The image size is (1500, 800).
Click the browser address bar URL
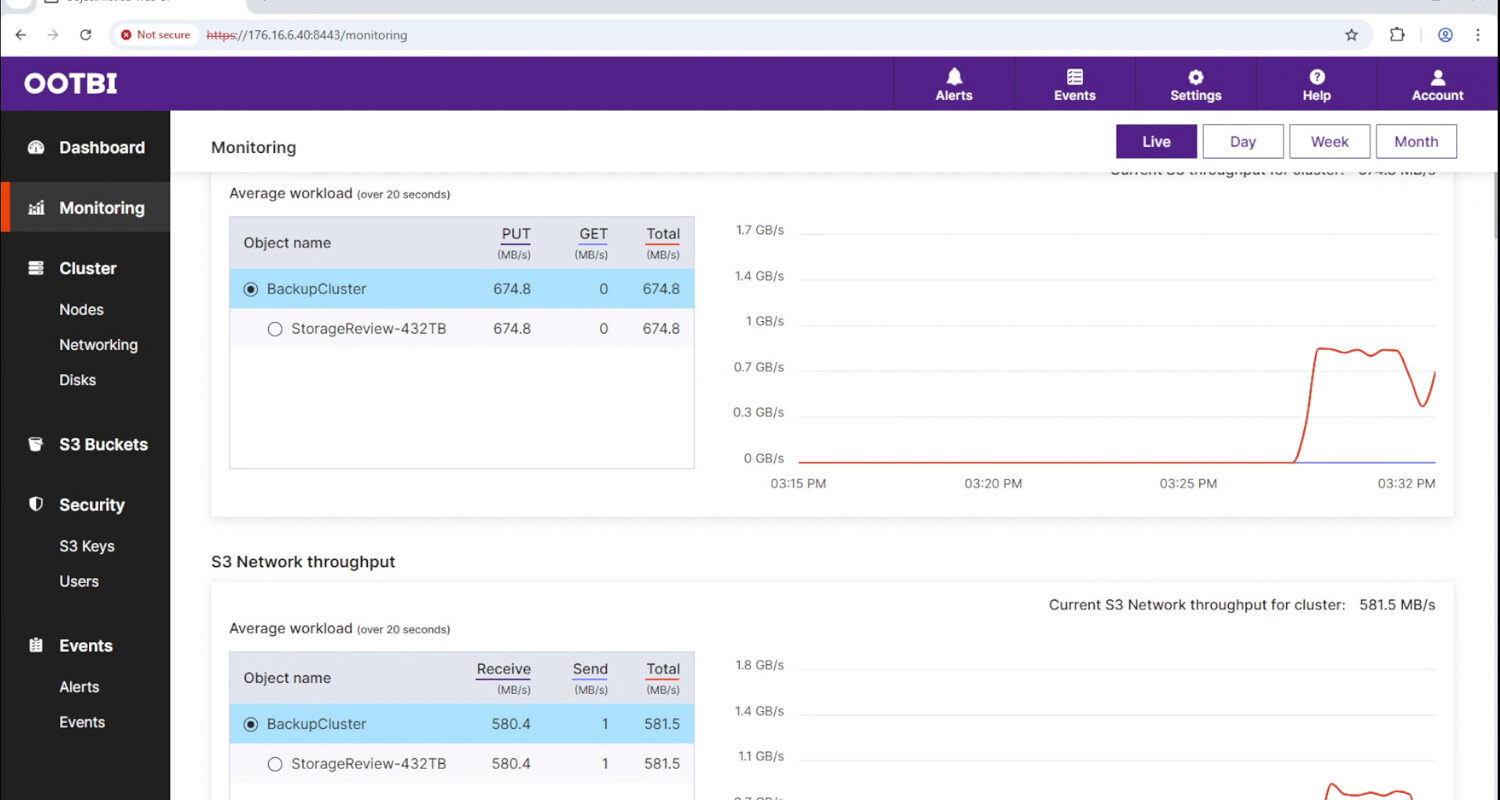(x=307, y=35)
